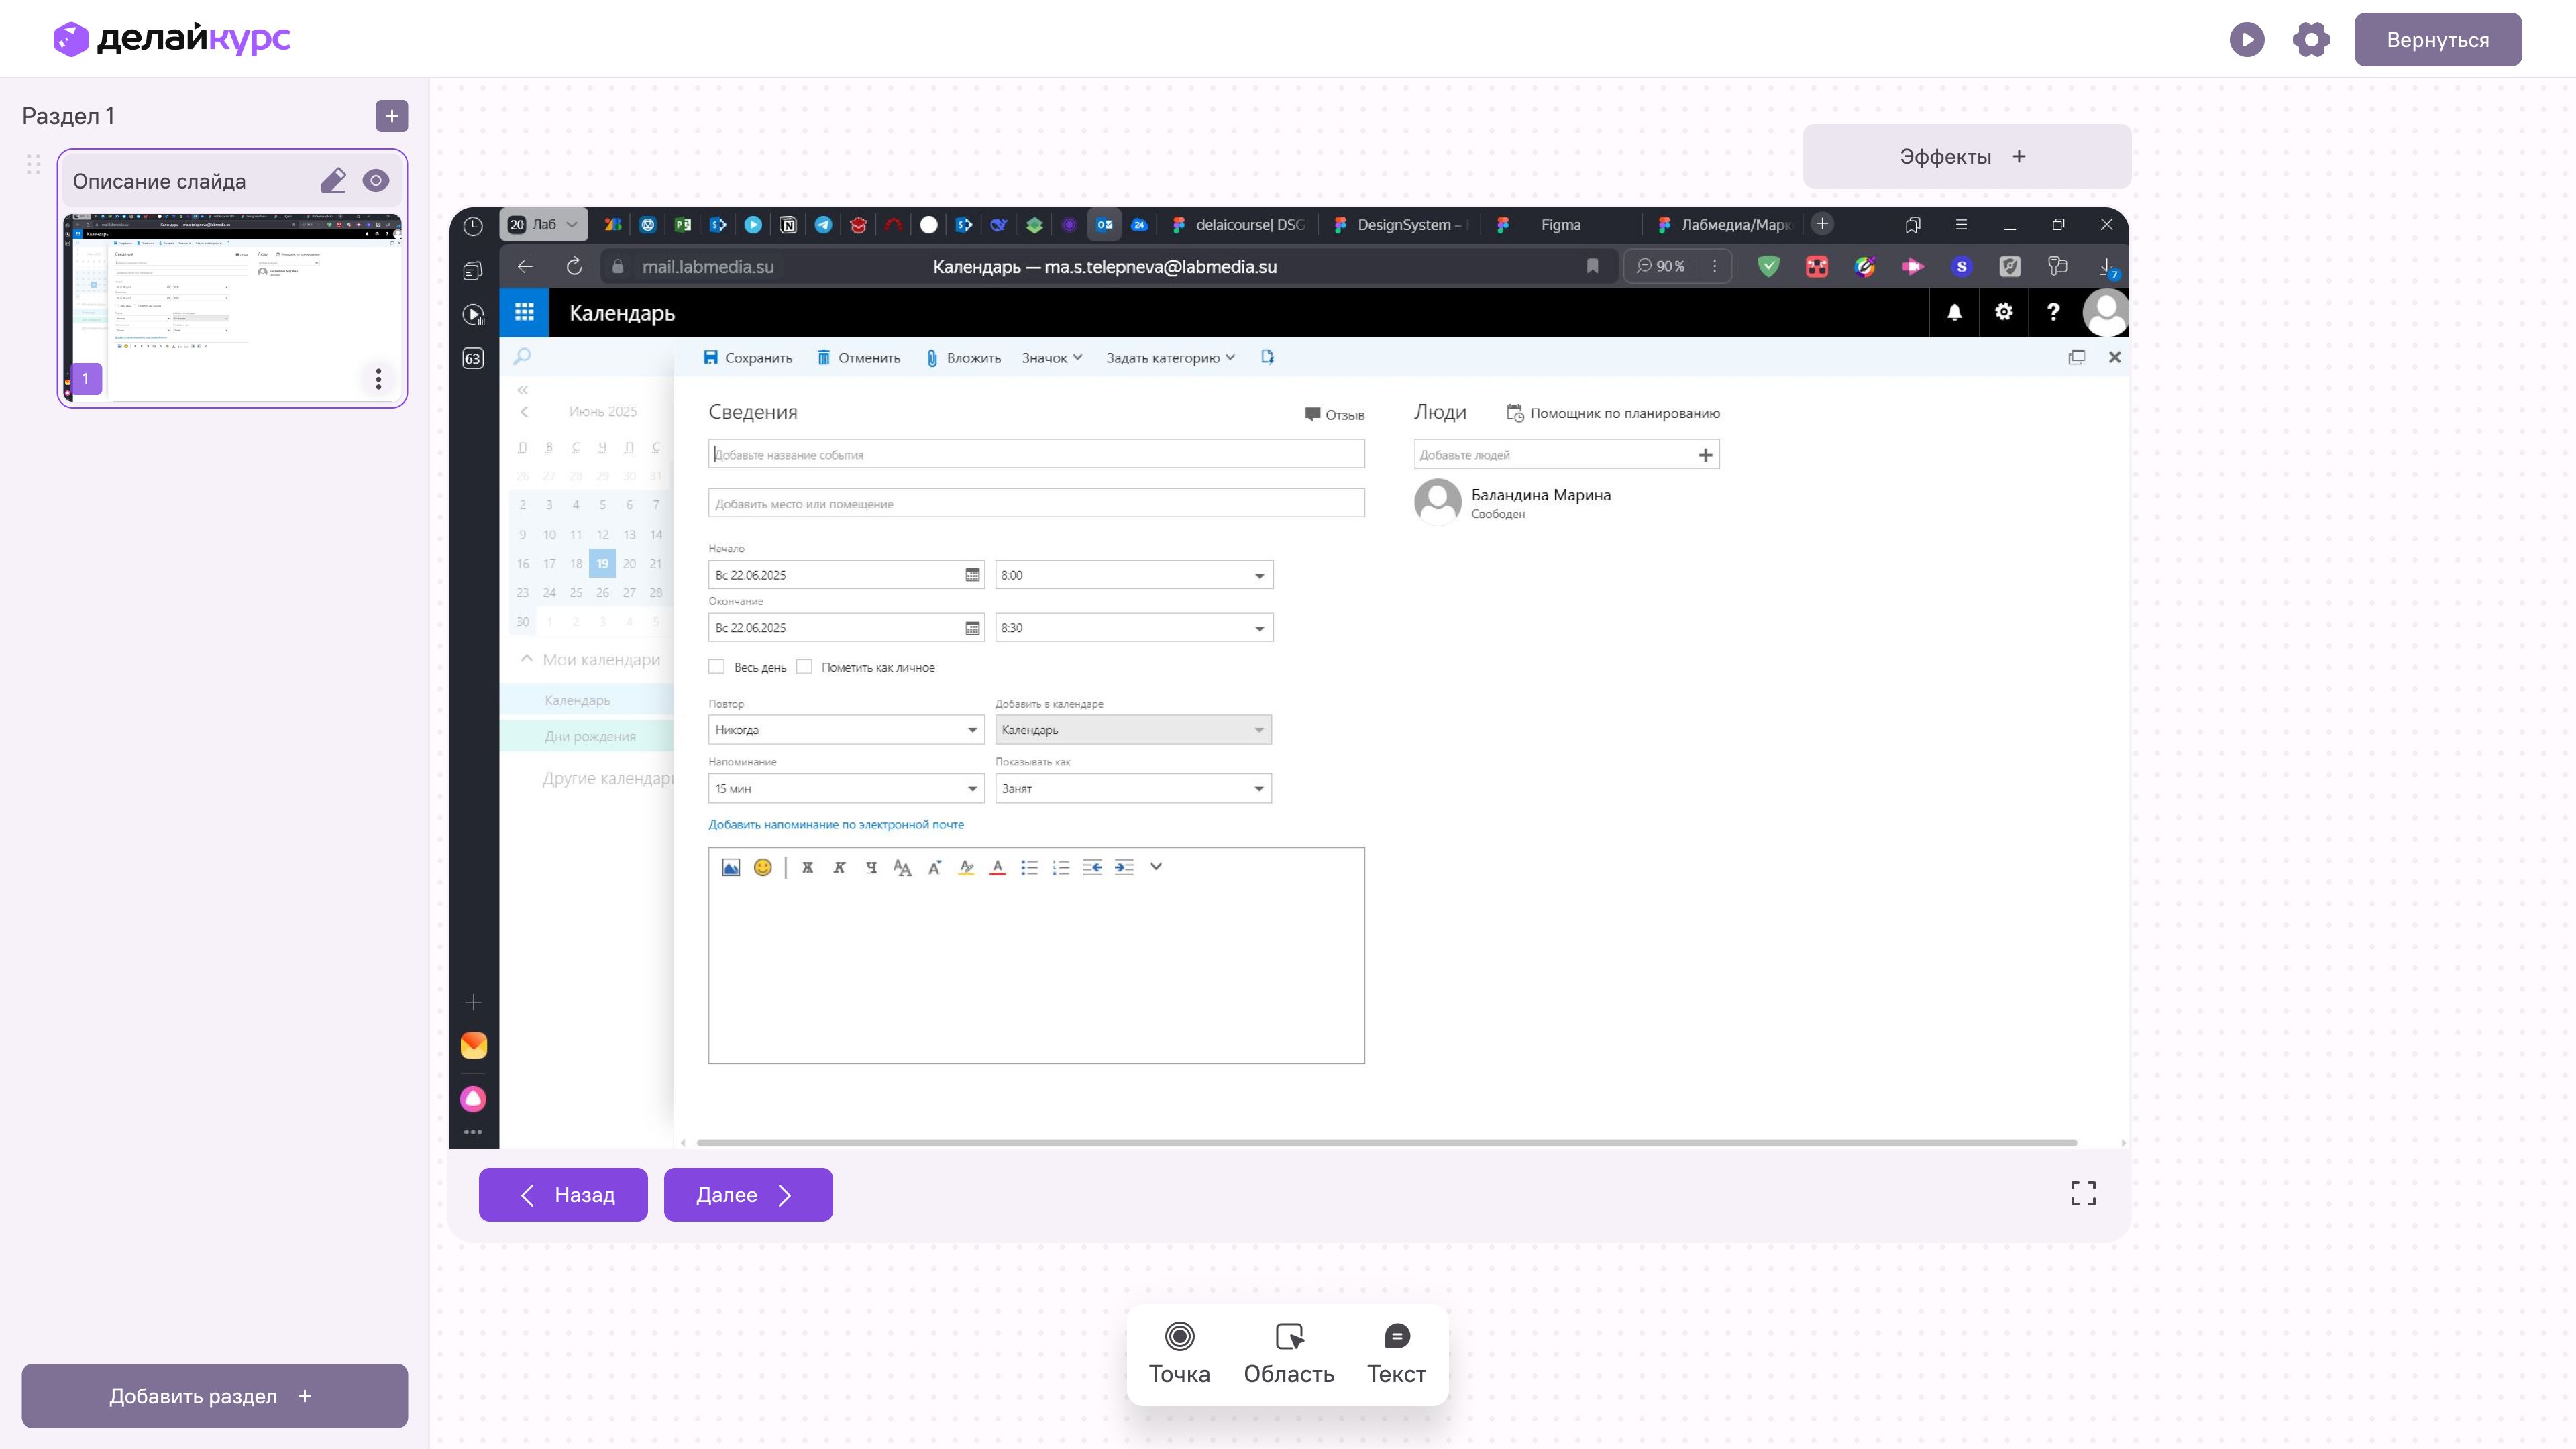Viewport: 2576px width, 1449px height.
Task: Check the Весь день checkbox
Action: [x=716, y=667]
